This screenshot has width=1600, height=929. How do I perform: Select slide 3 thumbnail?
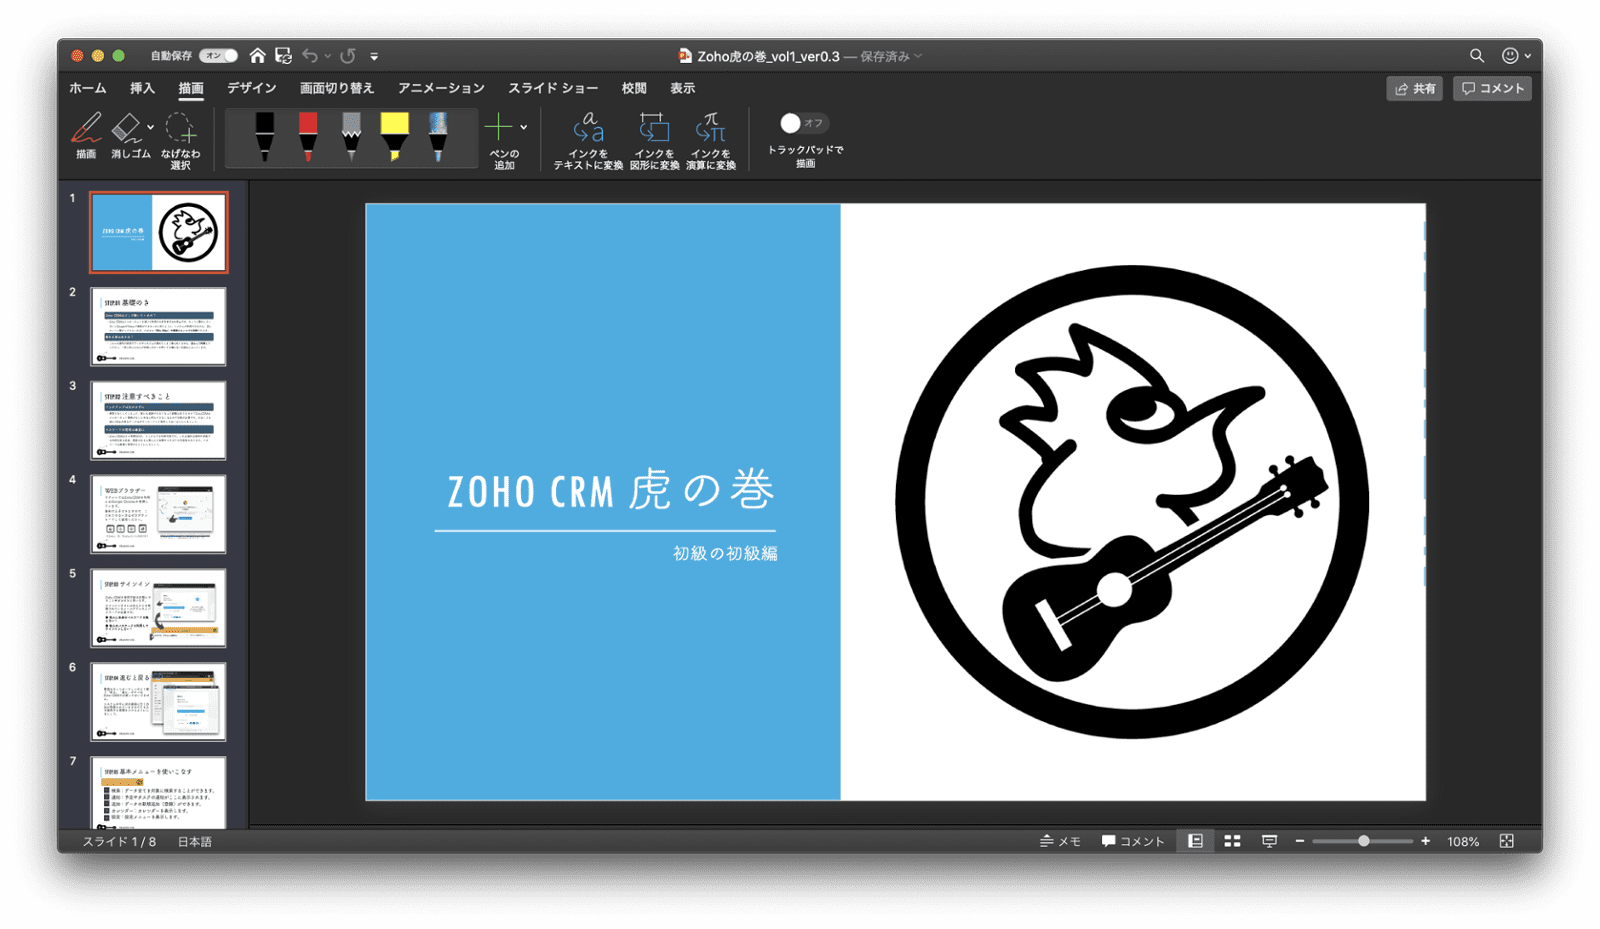pyautogui.click(x=159, y=420)
